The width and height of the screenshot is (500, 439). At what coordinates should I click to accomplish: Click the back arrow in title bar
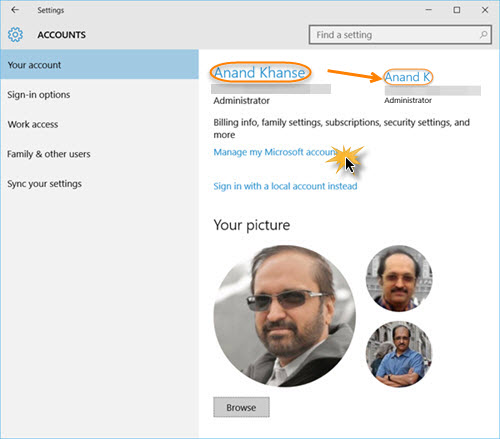15,10
